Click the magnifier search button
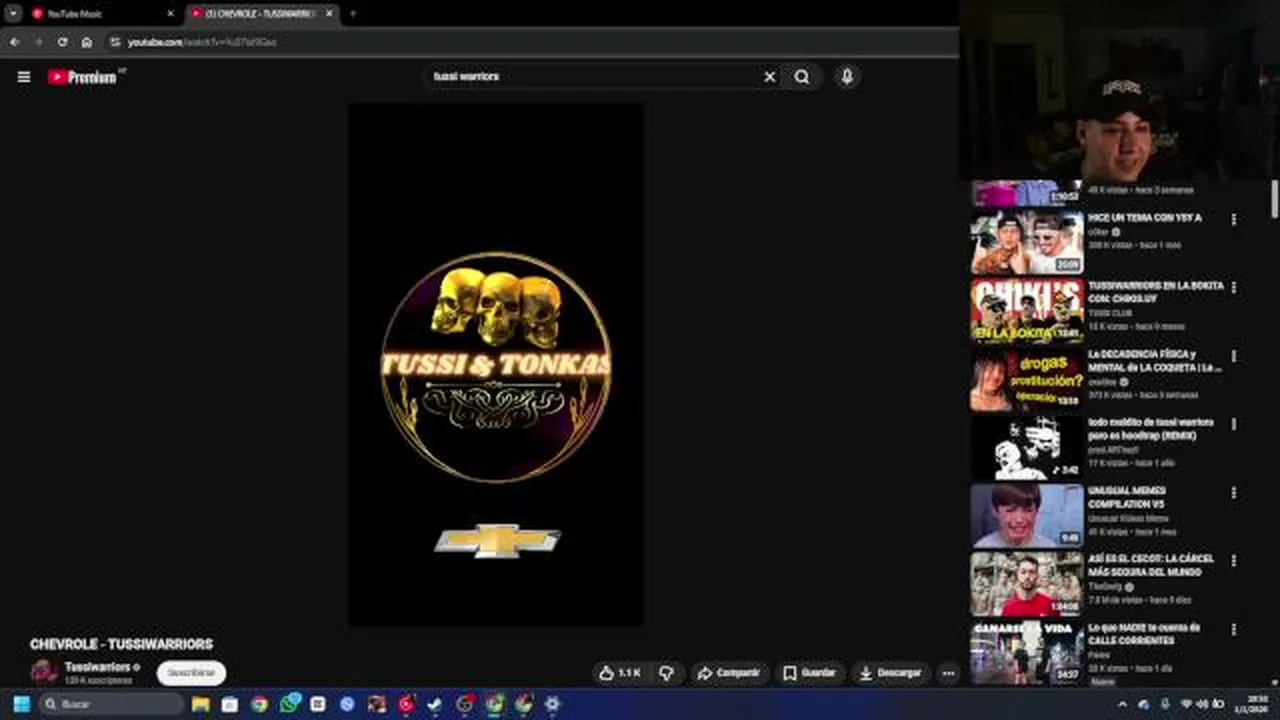The height and width of the screenshot is (720, 1280). tap(802, 77)
